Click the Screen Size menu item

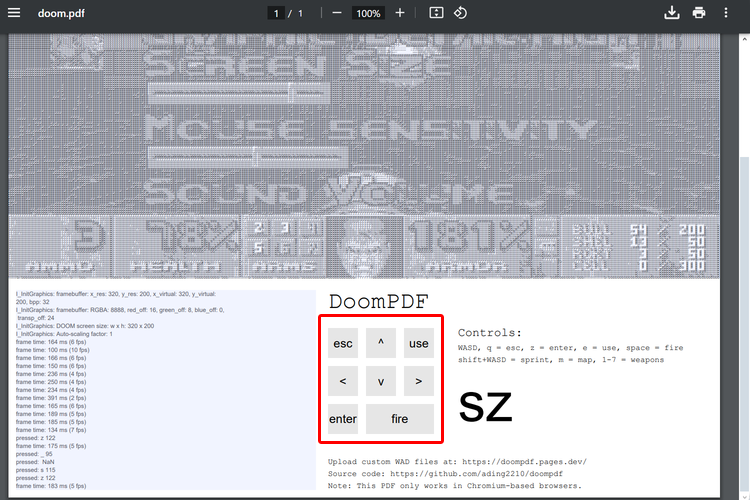(297, 65)
